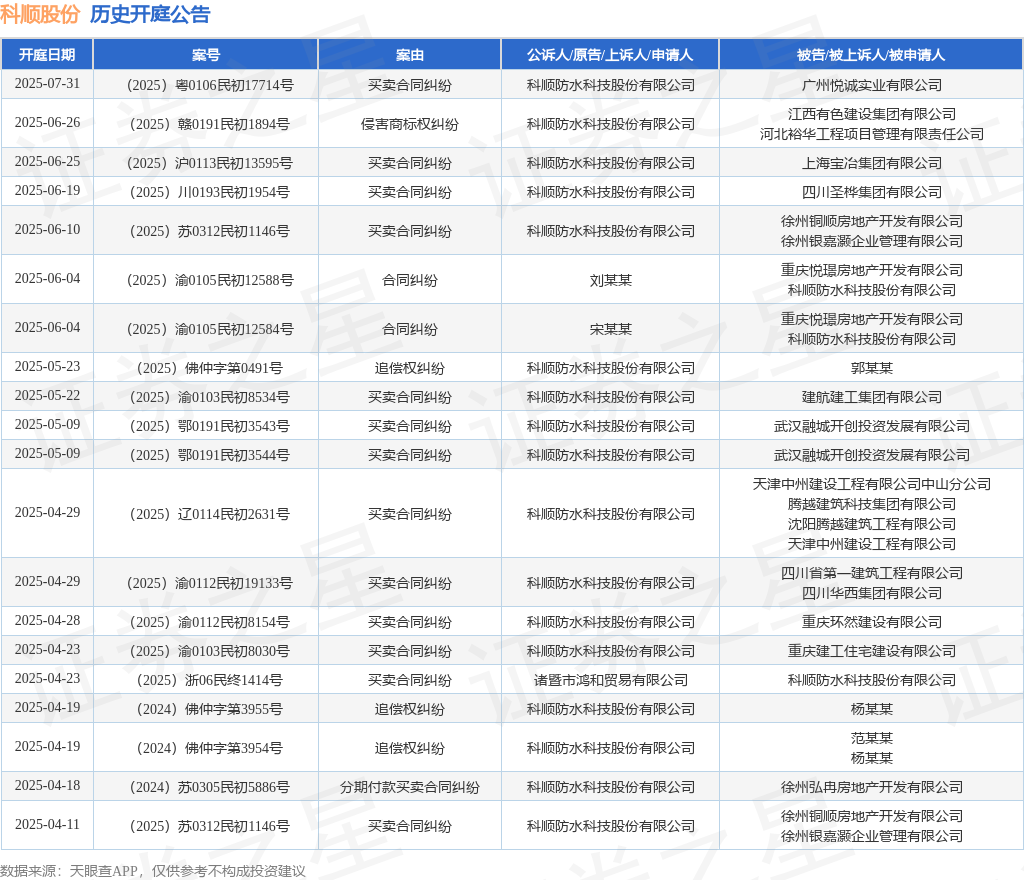This screenshot has width=1024, height=880.
Task: Click defendant 重庆建工住宅建设有限公司
Action: (872, 651)
